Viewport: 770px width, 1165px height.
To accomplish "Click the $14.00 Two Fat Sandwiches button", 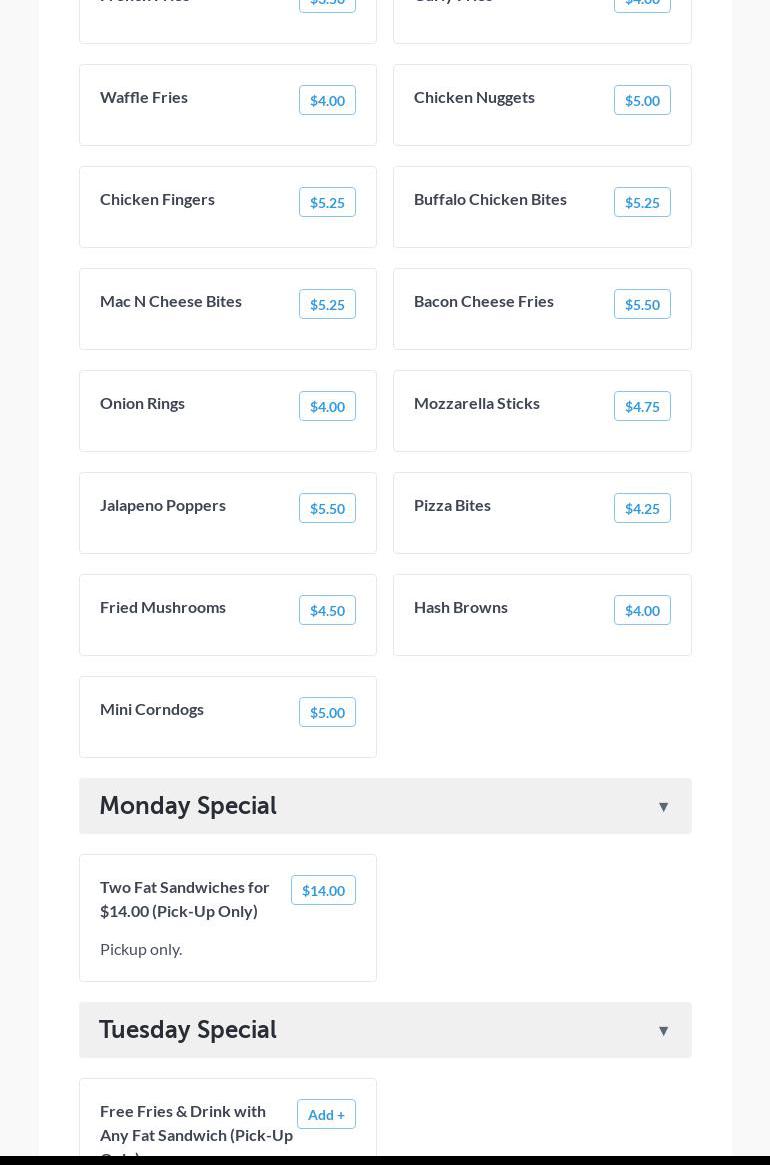I will tap(323, 891).
